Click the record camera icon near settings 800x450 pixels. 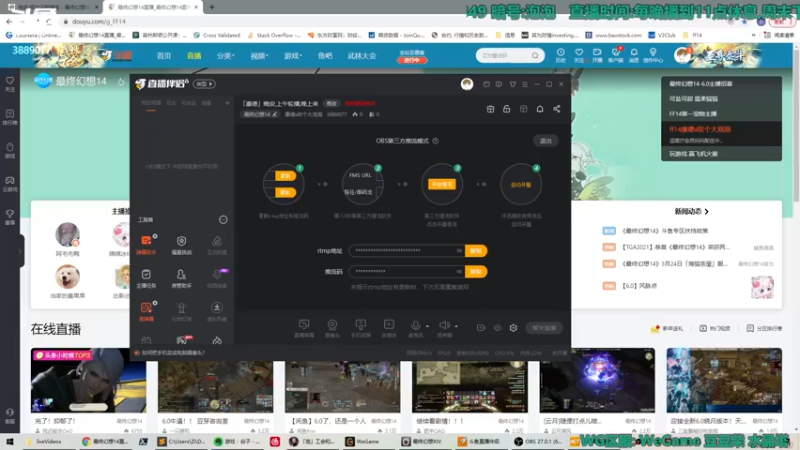pyautogui.click(x=481, y=328)
